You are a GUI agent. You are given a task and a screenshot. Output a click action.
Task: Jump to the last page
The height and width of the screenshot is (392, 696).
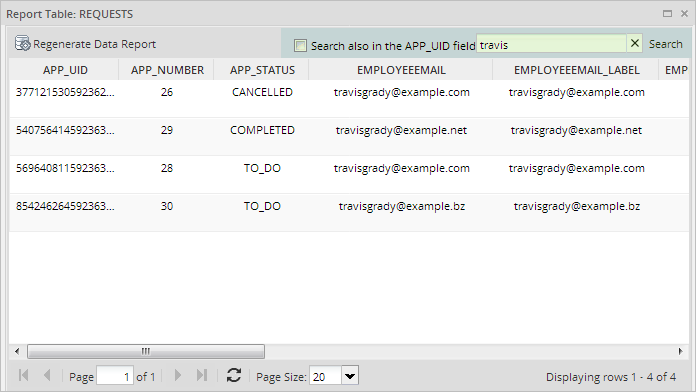pyautogui.click(x=202, y=376)
